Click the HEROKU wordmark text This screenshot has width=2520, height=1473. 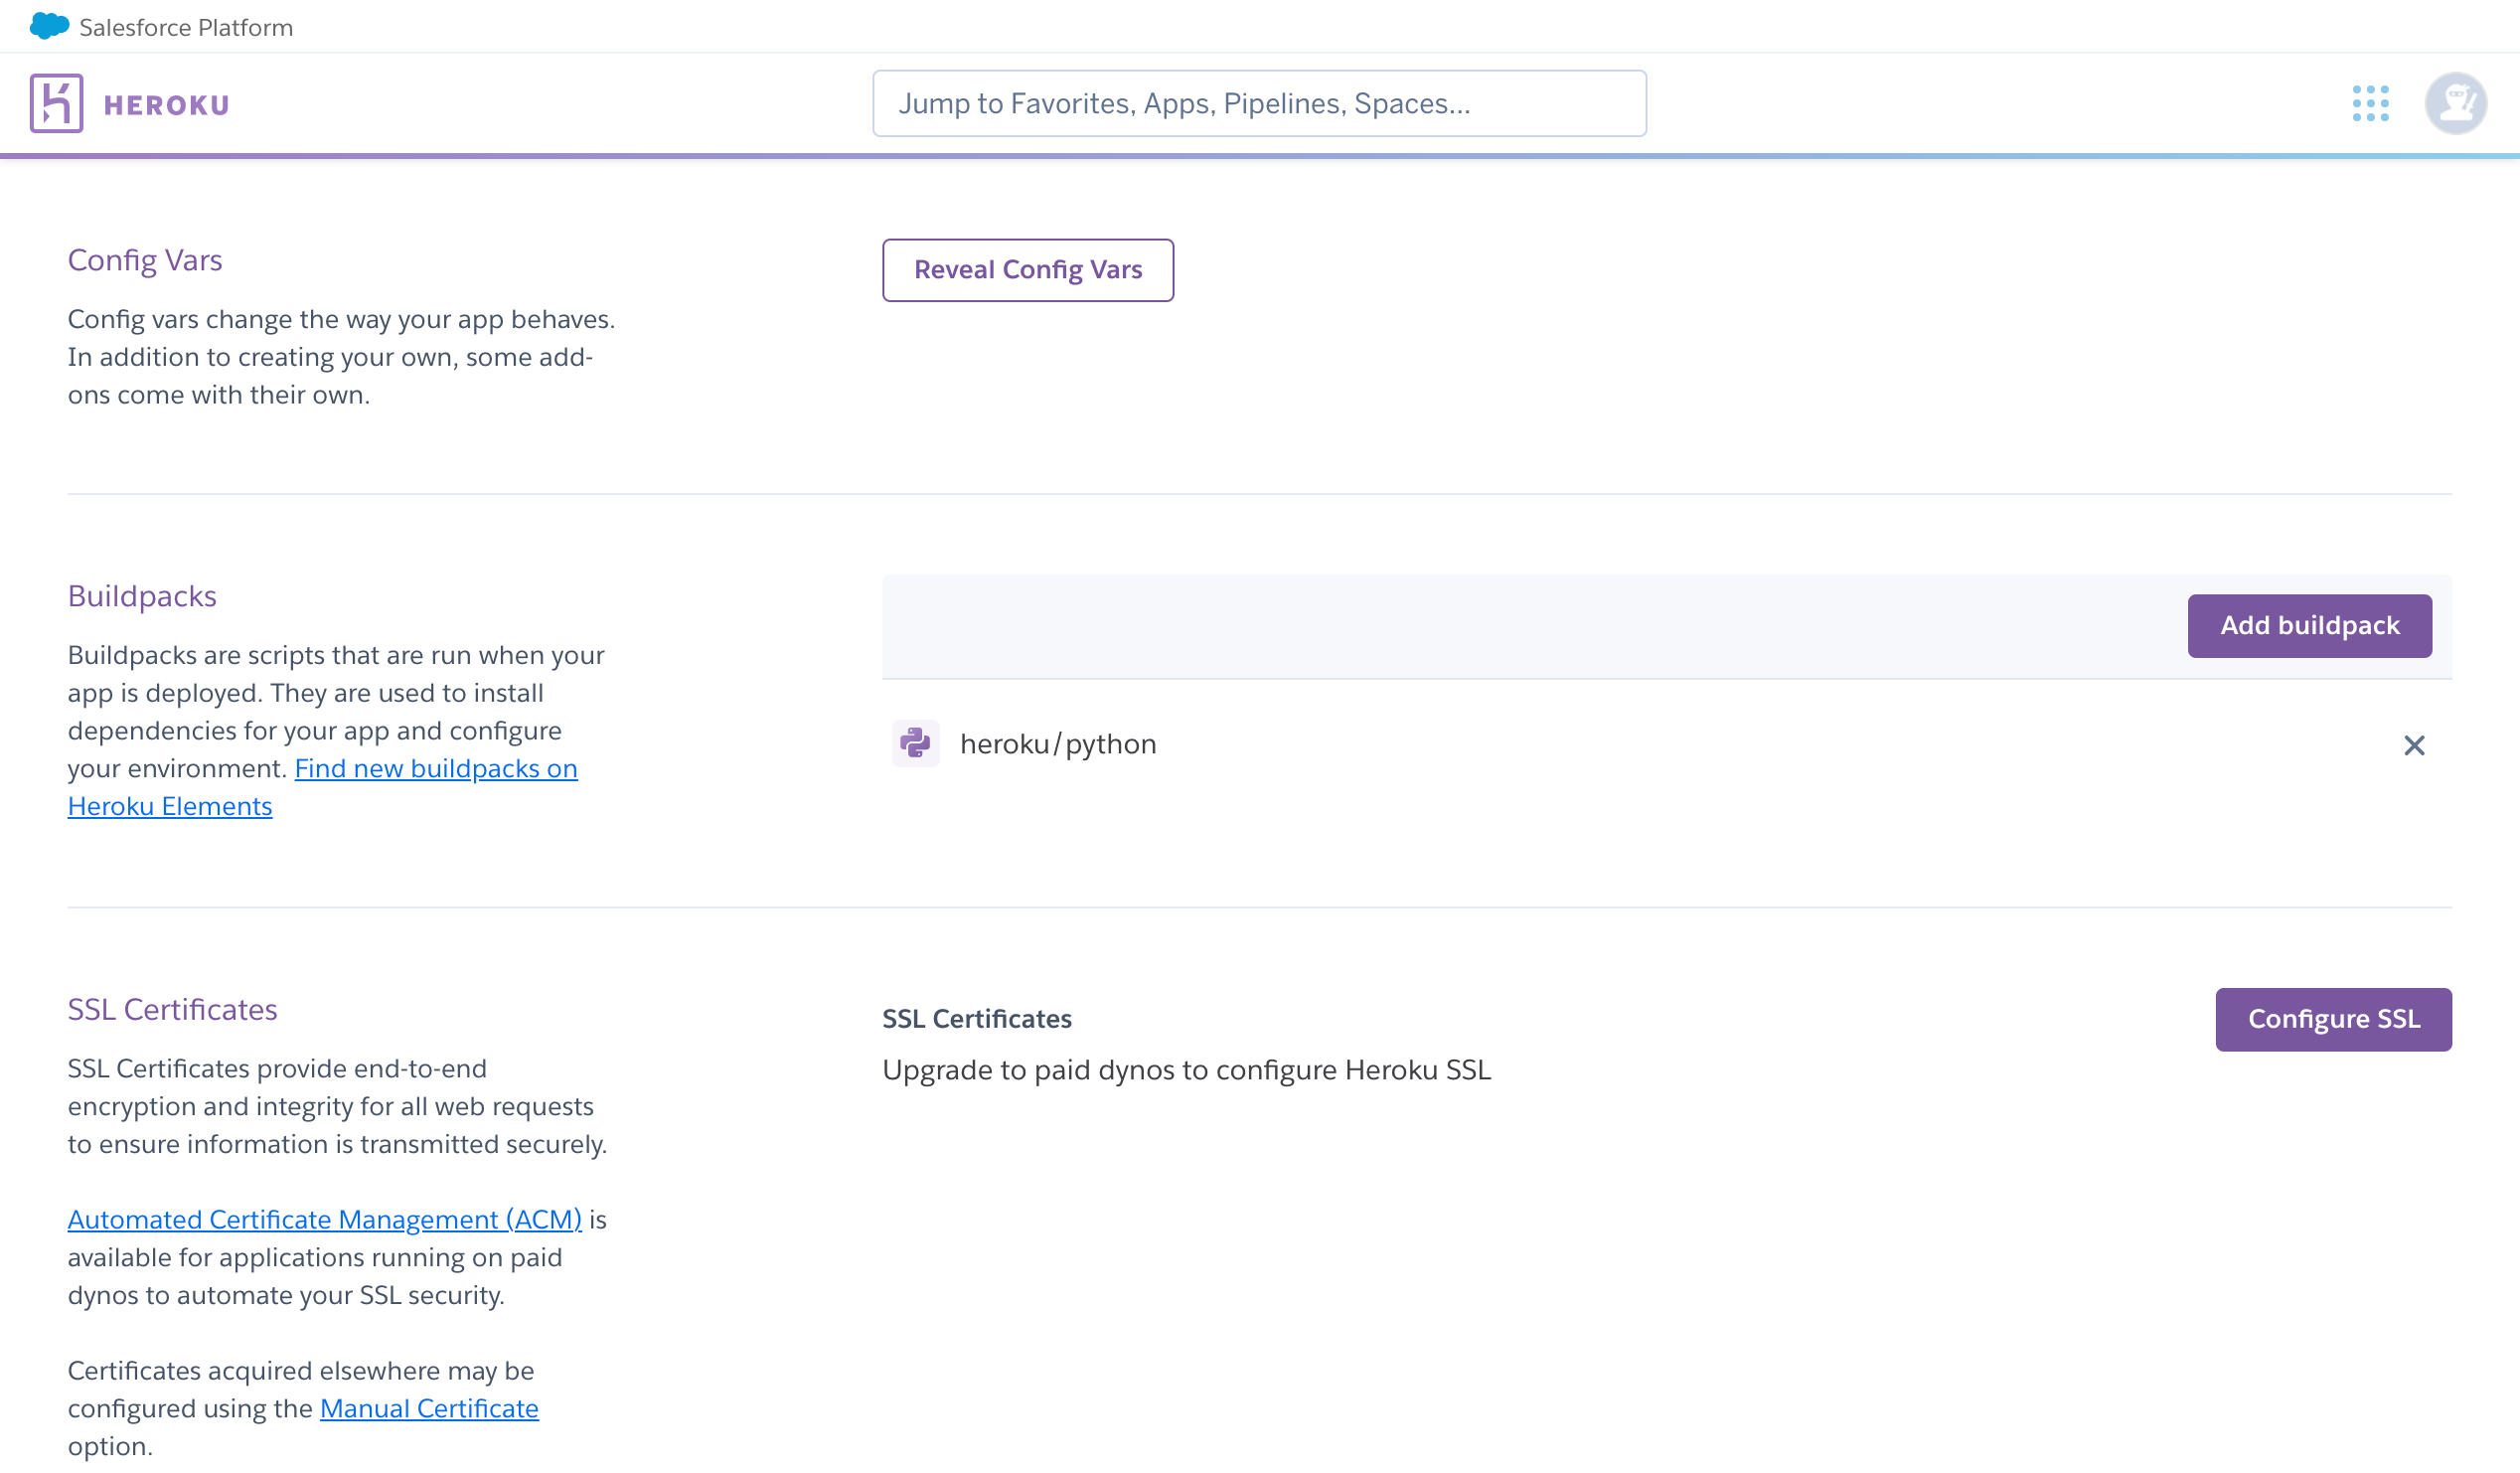[167, 105]
